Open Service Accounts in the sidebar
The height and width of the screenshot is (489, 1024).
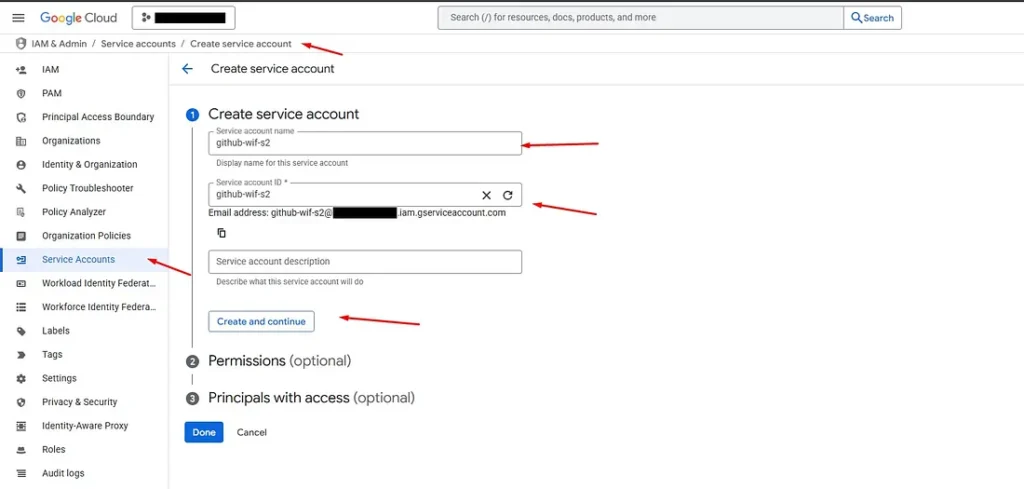click(x=78, y=260)
